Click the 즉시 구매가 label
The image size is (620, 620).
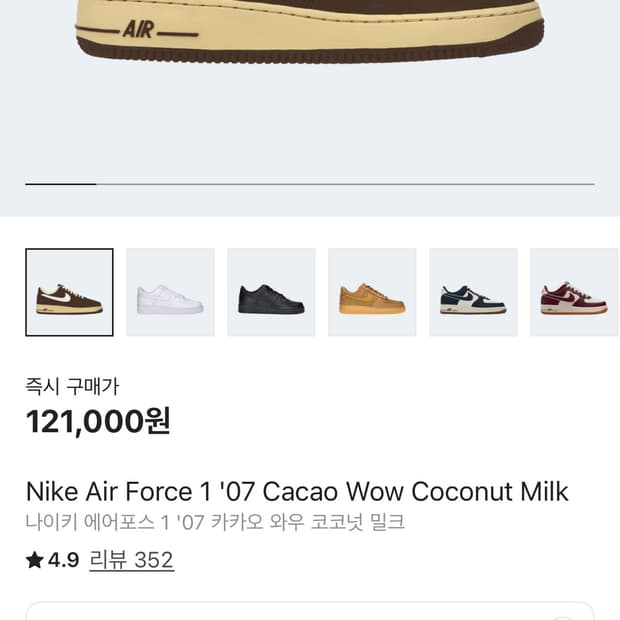click(72, 386)
